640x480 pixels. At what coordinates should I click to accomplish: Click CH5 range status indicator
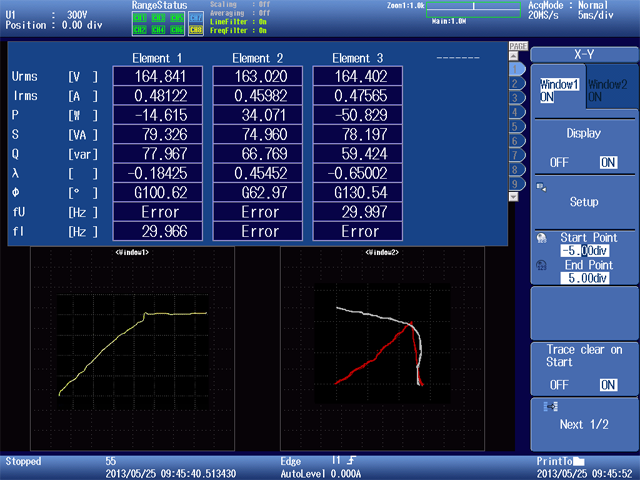pyautogui.click(x=177, y=18)
